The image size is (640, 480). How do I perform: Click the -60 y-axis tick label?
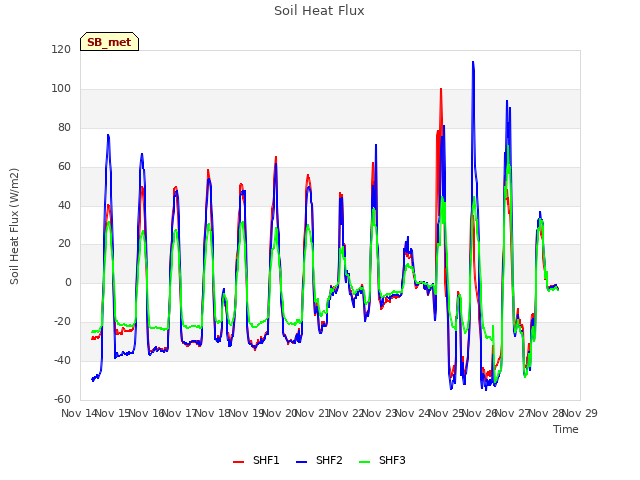(62, 399)
